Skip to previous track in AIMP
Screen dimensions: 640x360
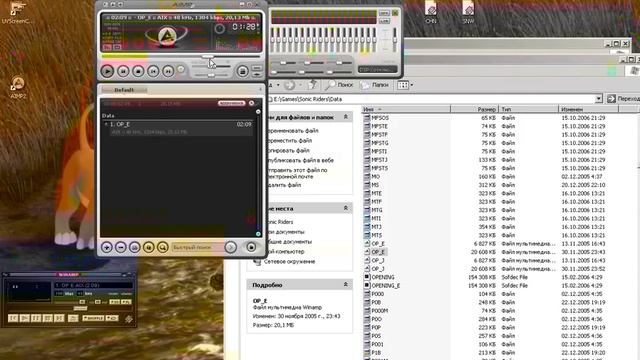click(x=153, y=71)
